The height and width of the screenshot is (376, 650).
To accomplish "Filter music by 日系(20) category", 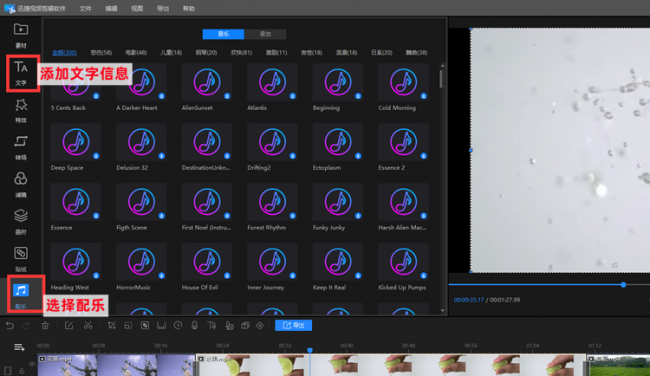I will pyautogui.click(x=381, y=53).
